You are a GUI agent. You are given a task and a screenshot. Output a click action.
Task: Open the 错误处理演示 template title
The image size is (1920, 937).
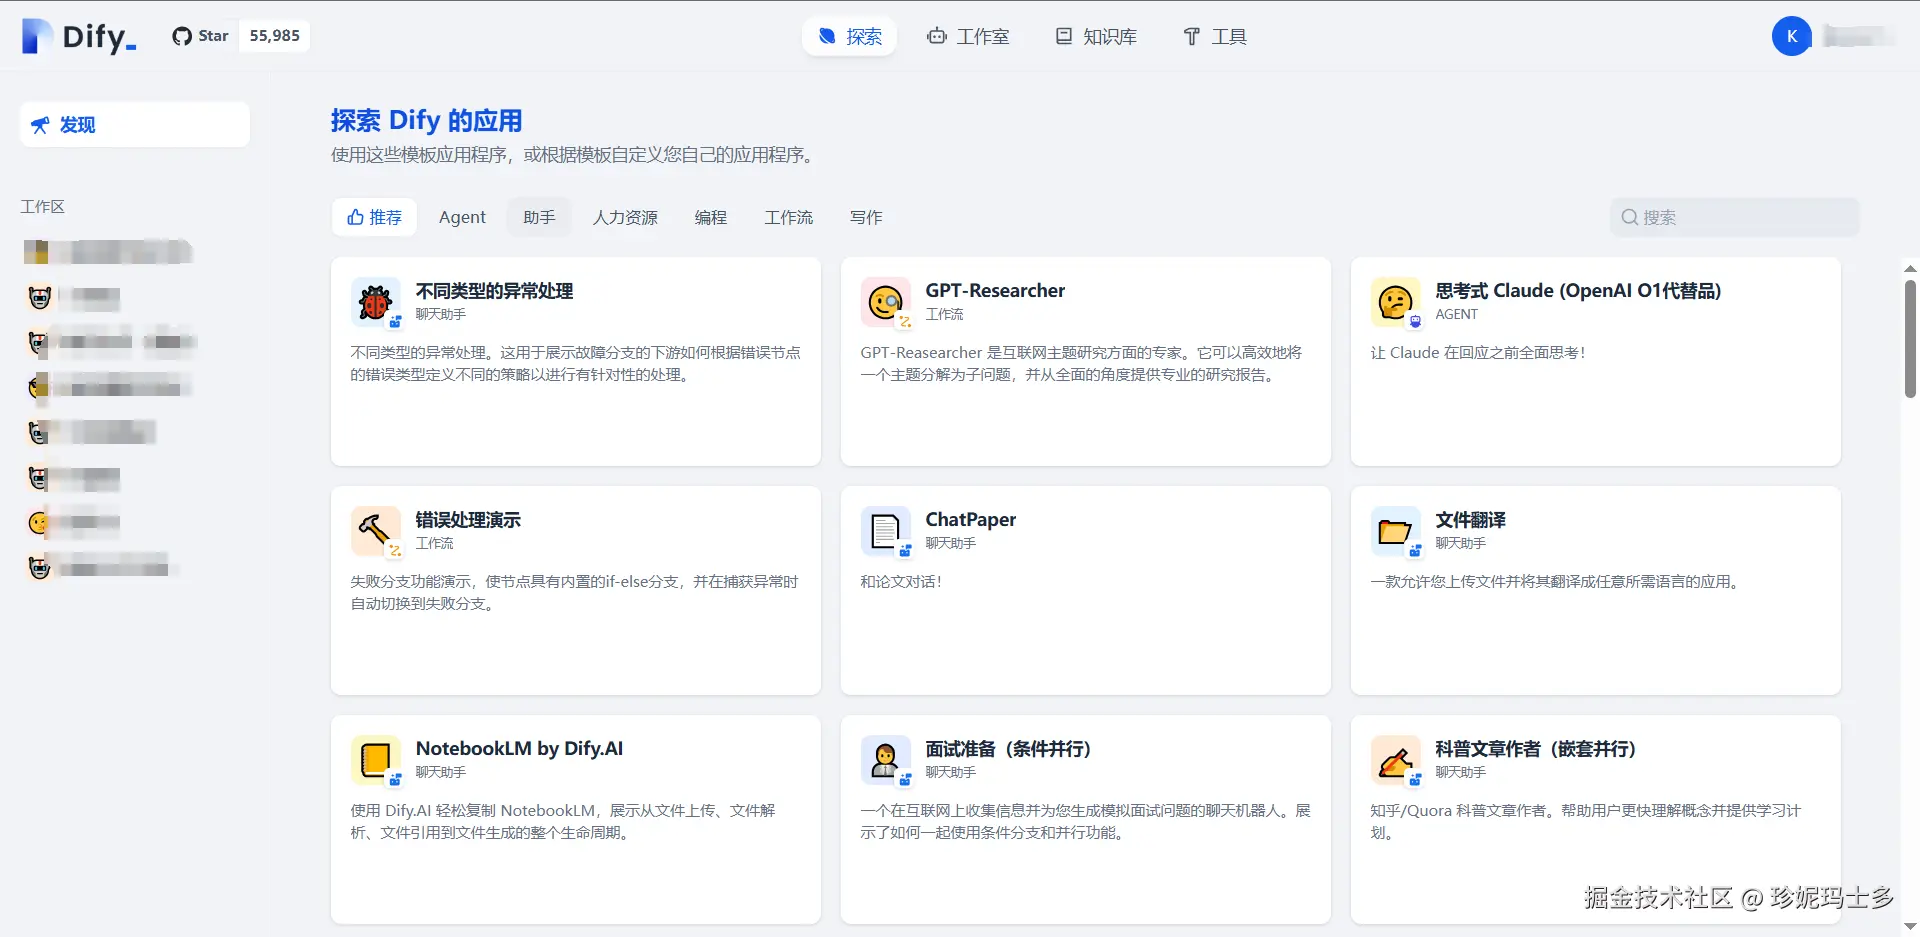468,520
